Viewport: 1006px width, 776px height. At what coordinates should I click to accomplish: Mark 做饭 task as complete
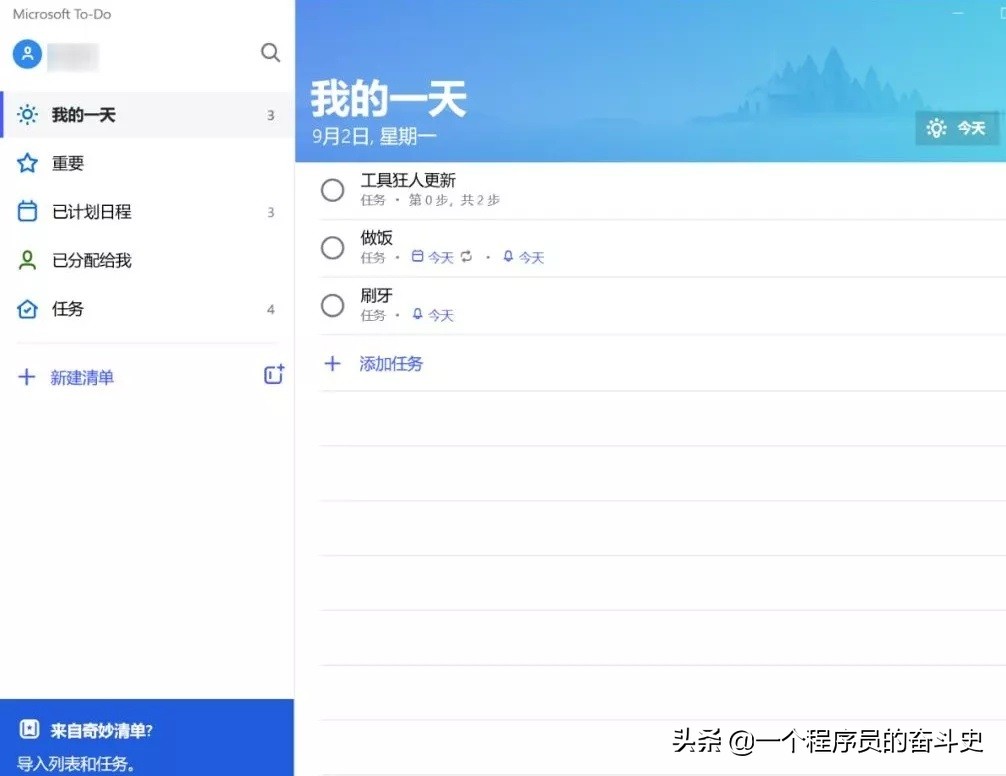[x=332, y=248]
